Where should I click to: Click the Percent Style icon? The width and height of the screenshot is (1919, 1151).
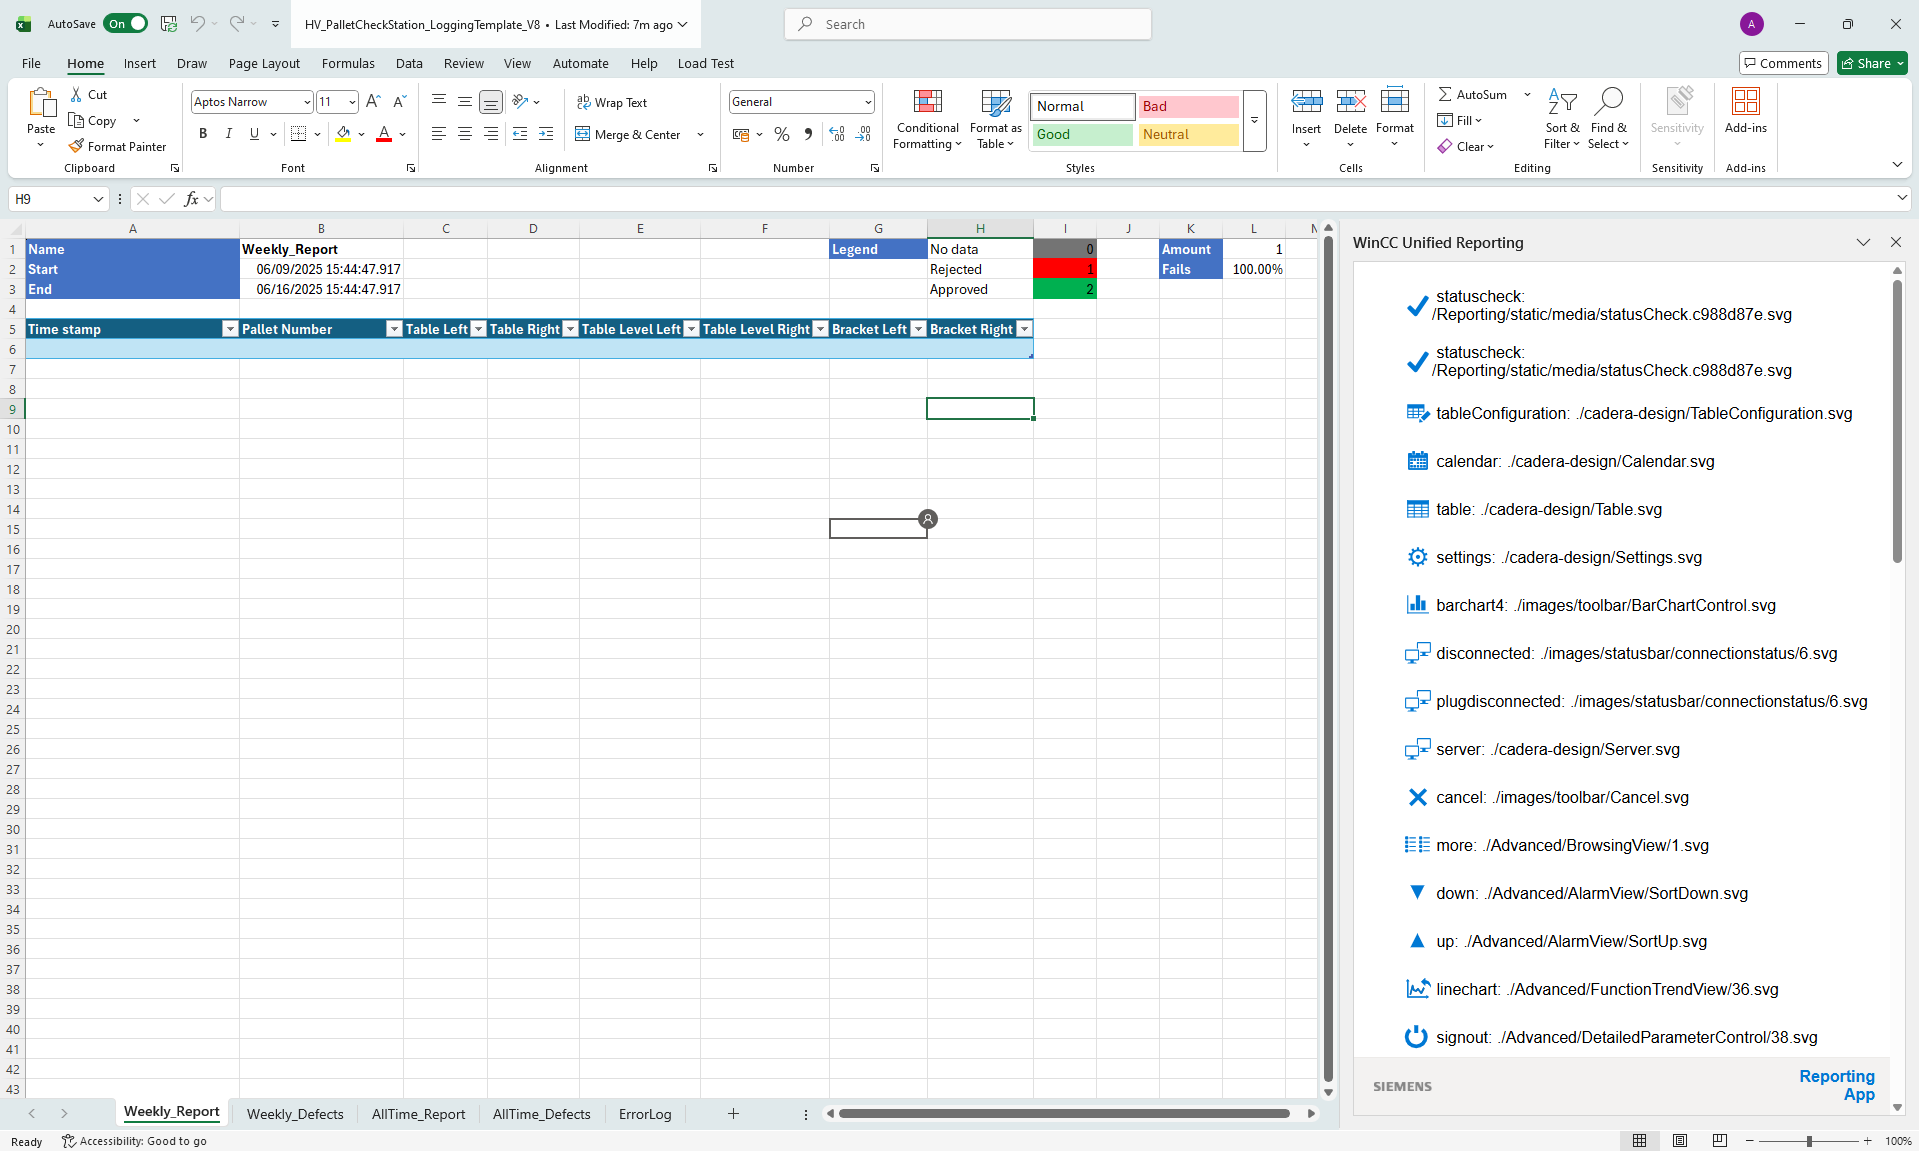tap(782, 134)
